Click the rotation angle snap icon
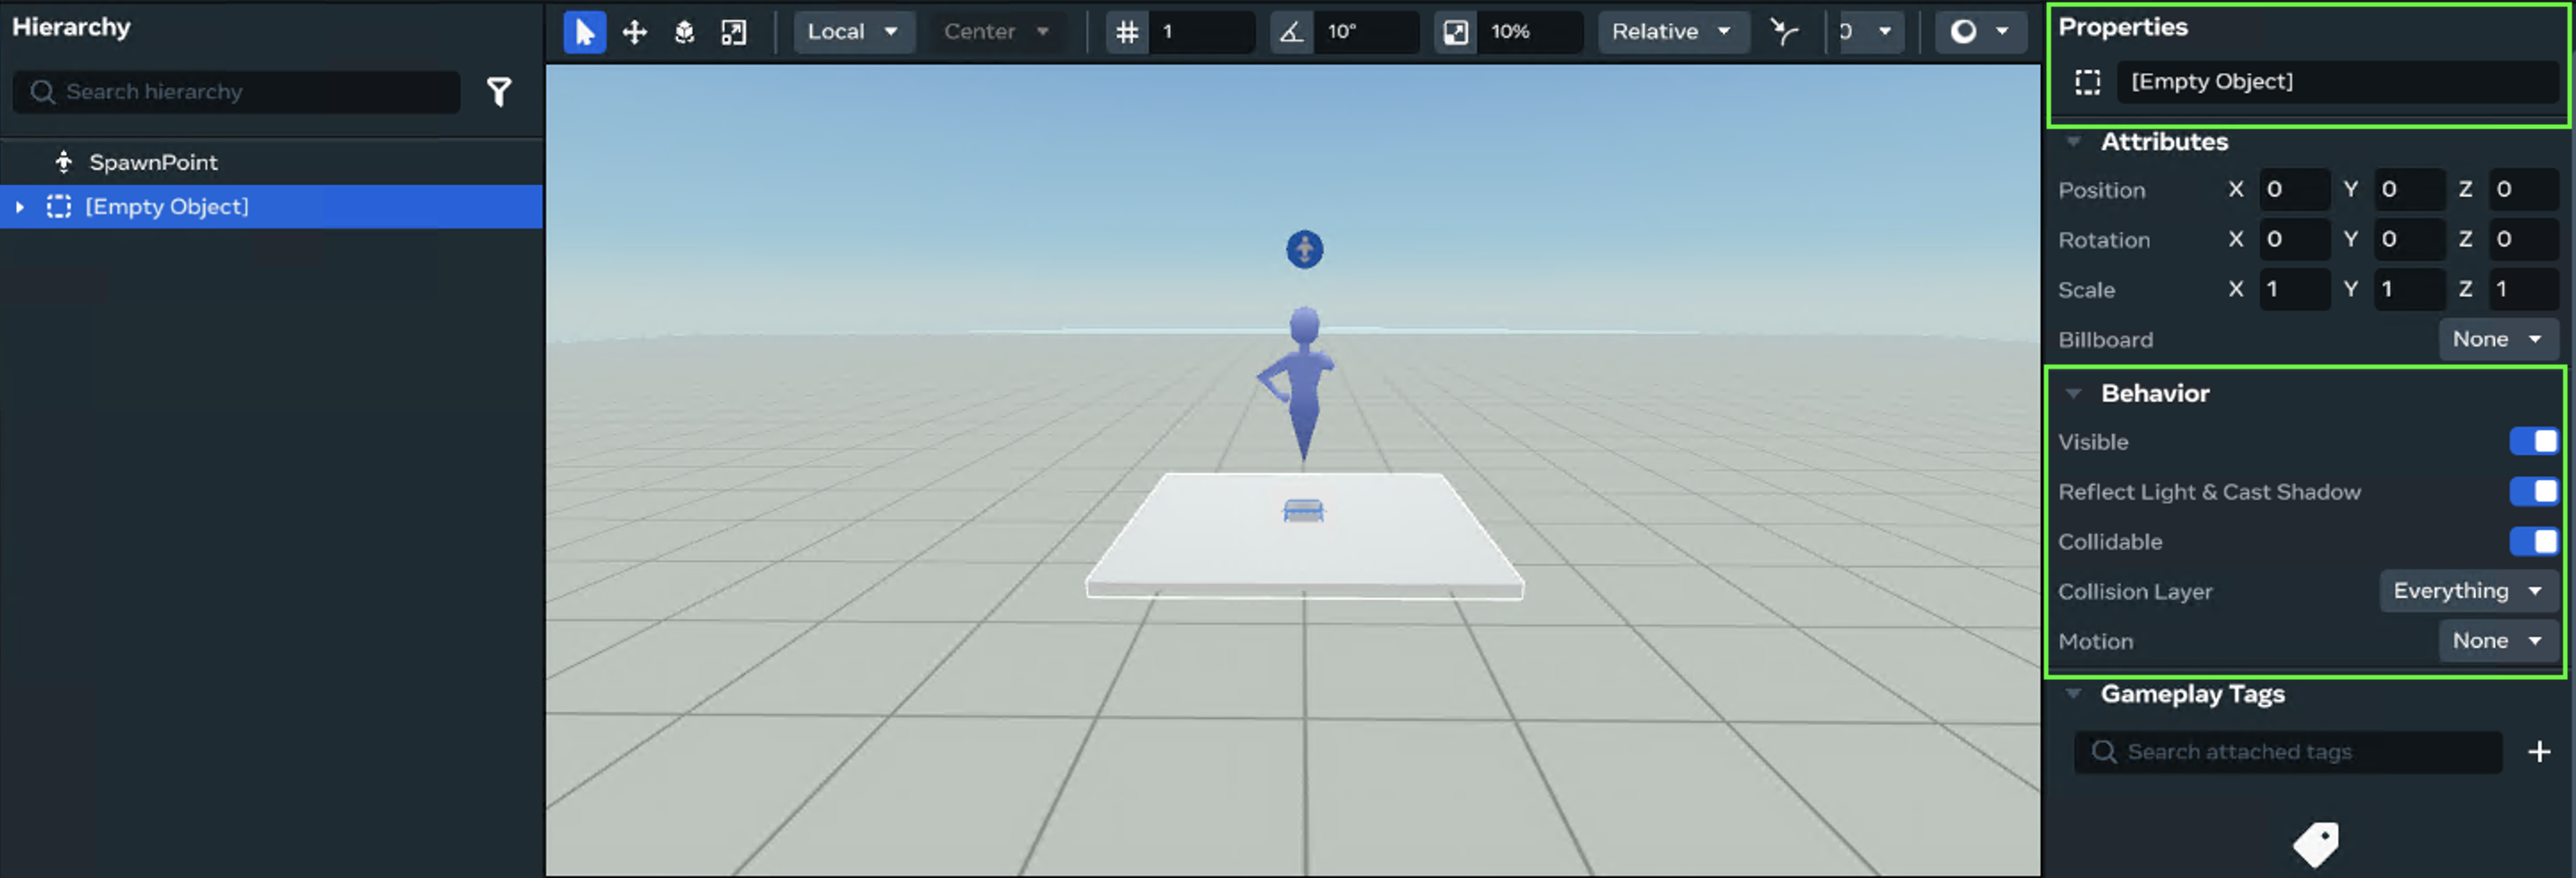The height and width of the screenshot is (878, 2576). tap(1291, 32)
